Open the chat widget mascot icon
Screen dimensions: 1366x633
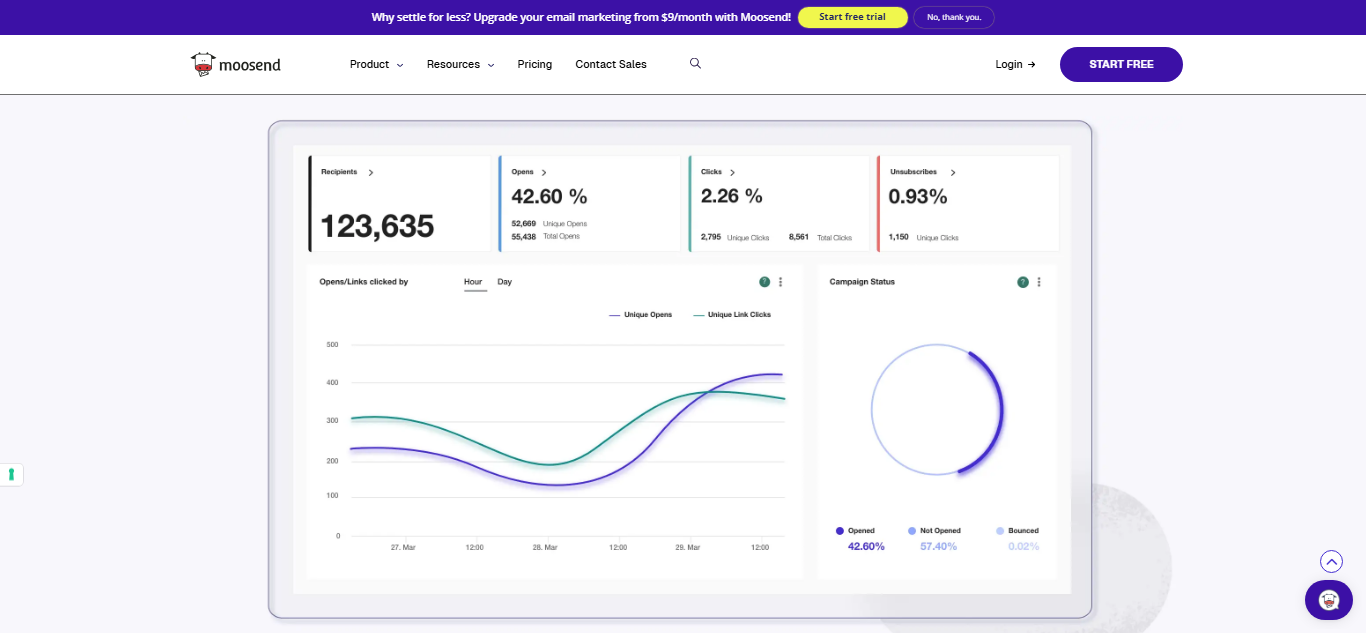[x=1328, y=599]
